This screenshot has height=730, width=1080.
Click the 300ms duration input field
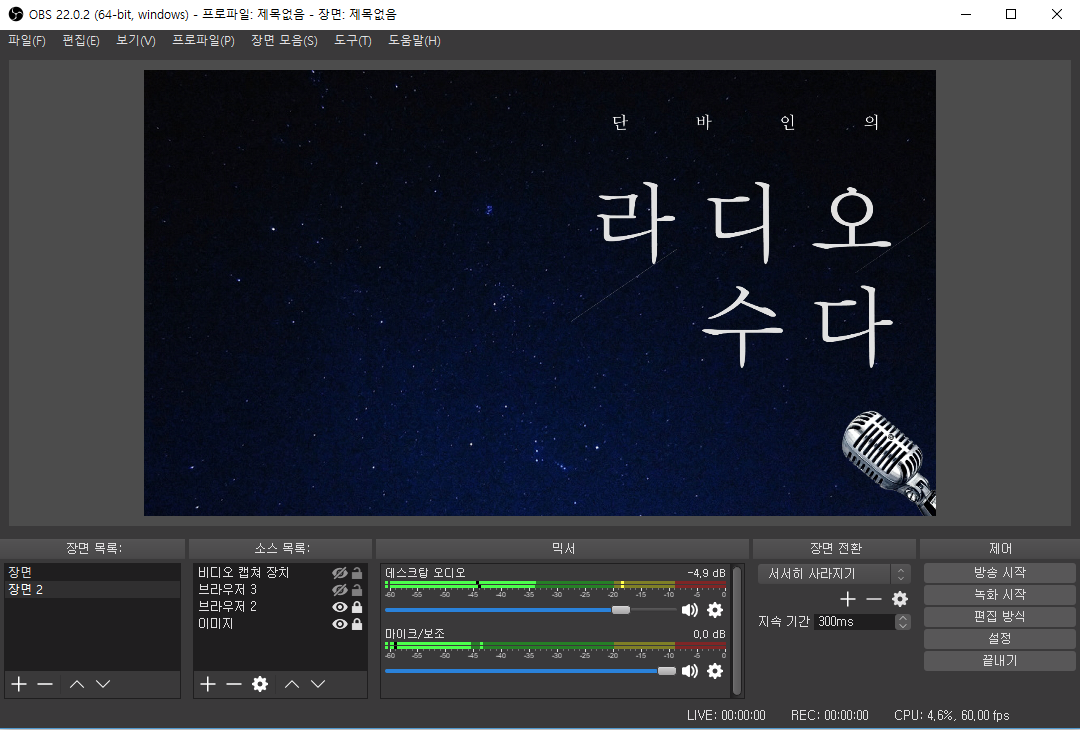pyautogui.click(x=855, y=621)
